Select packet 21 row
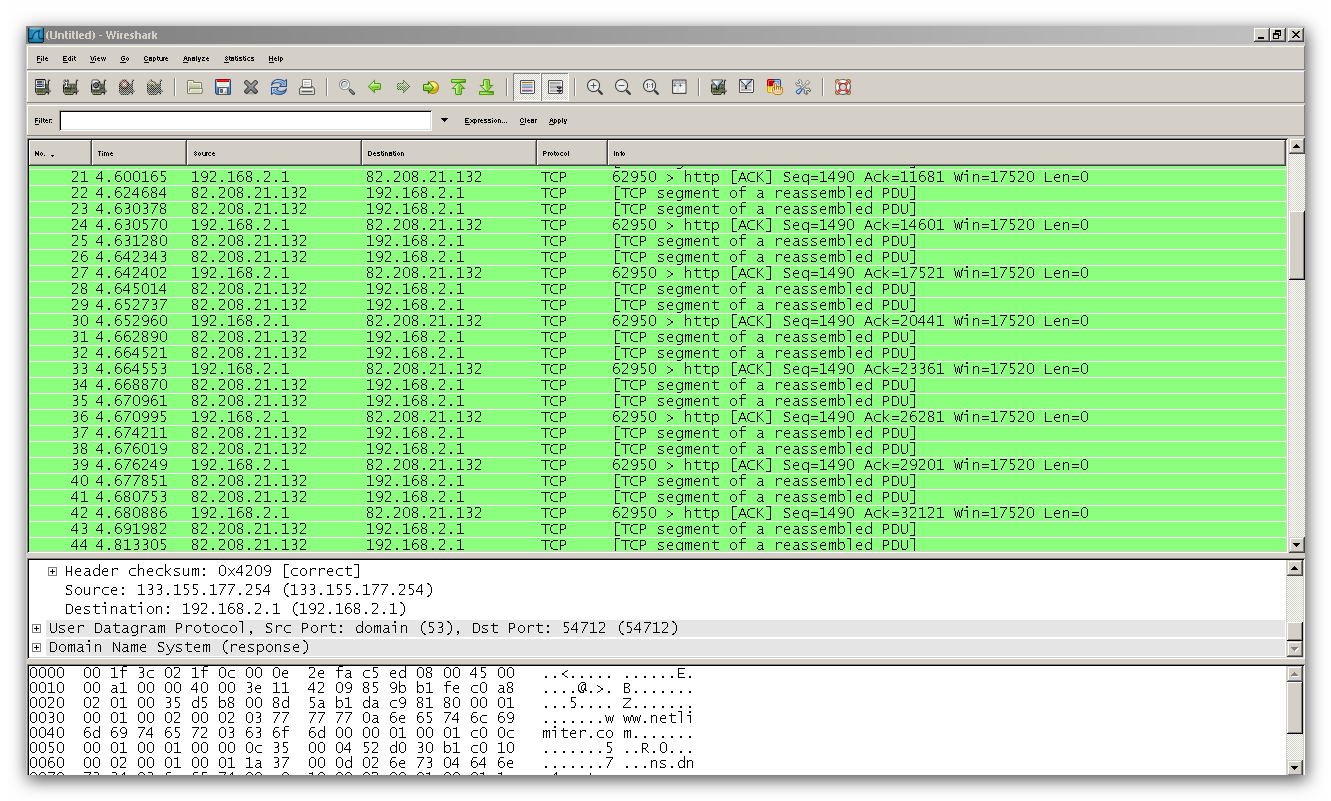Screen dimensions: 1331x801 pos(657,177)
